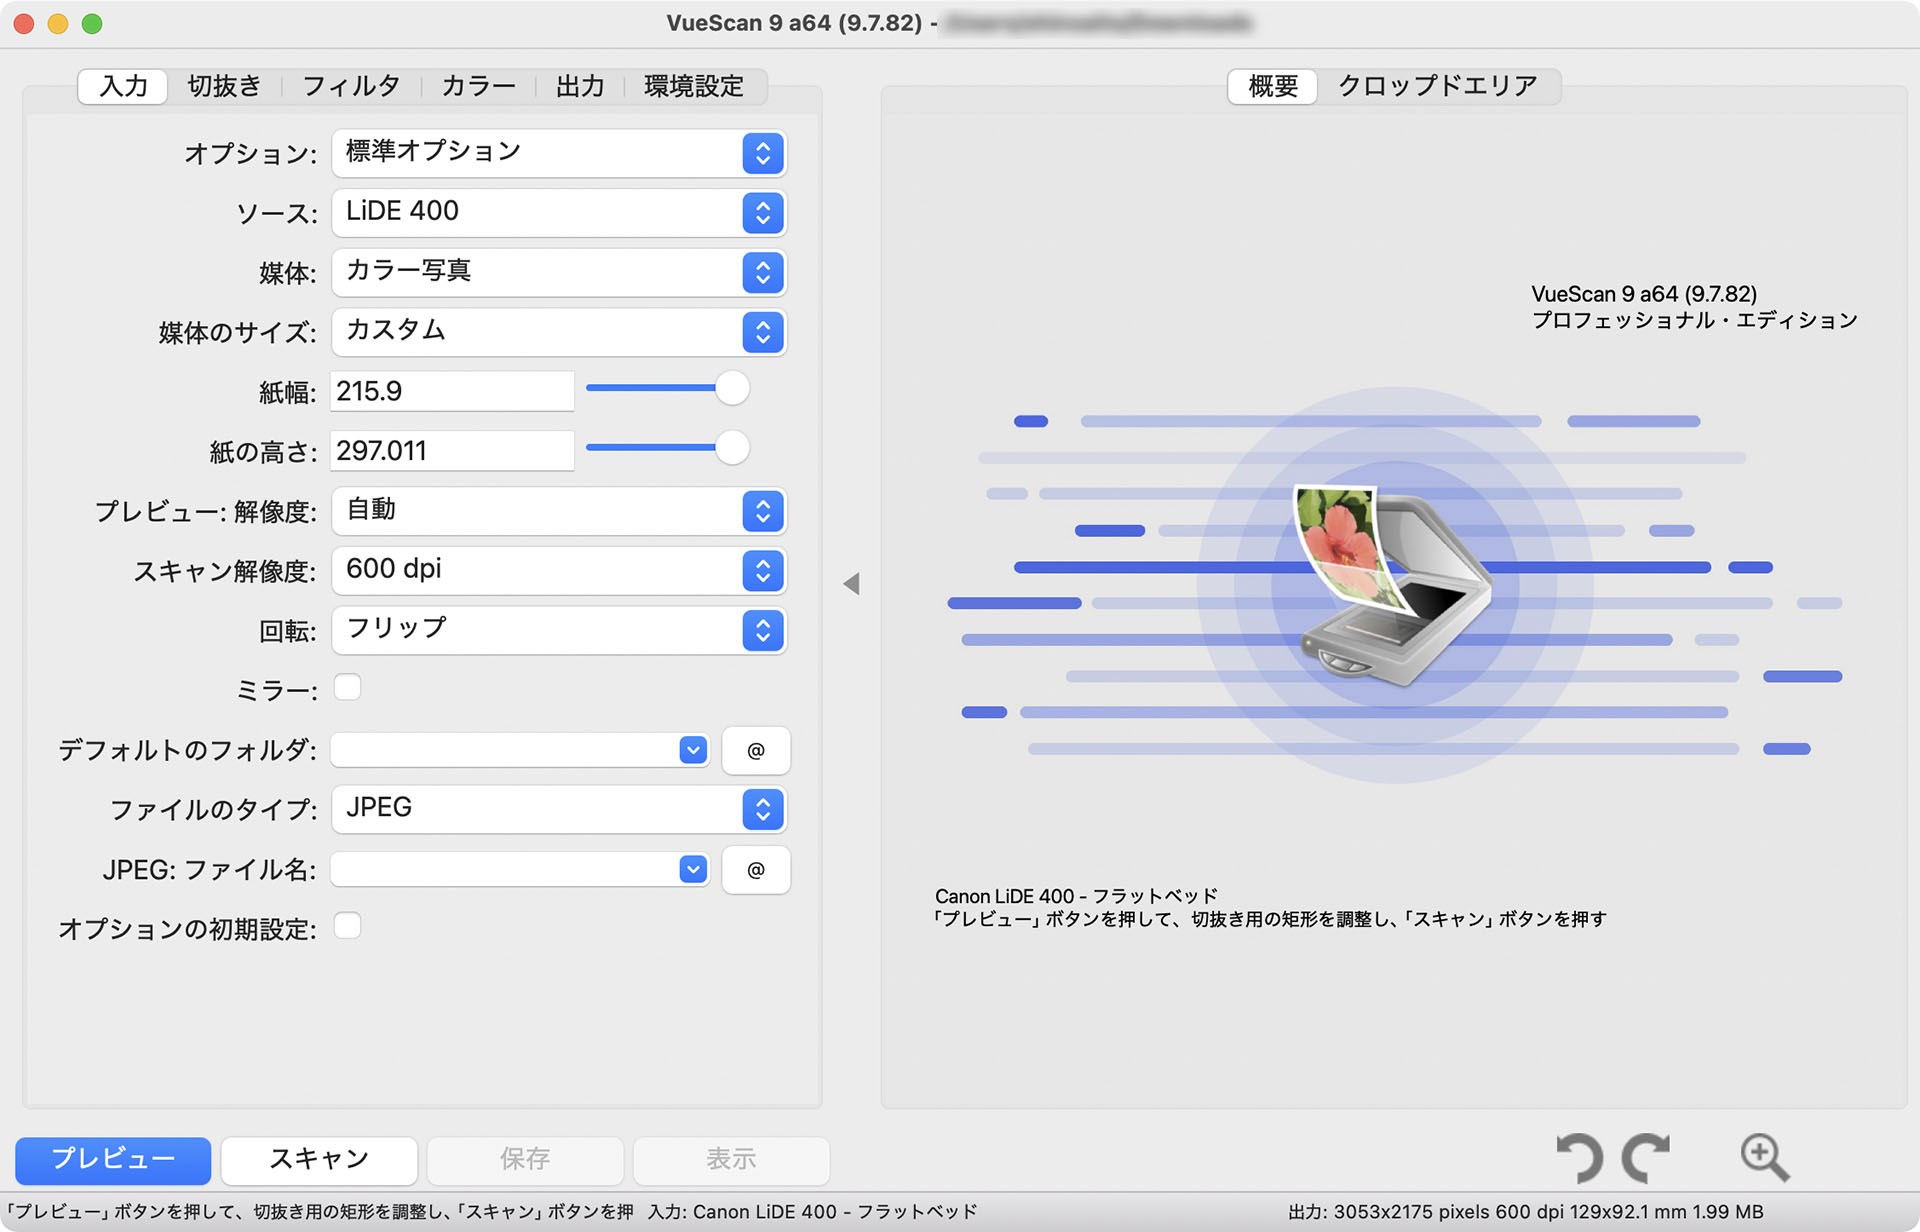Enable the オプションの初期設定 checkbox

(x=347, y=926)
